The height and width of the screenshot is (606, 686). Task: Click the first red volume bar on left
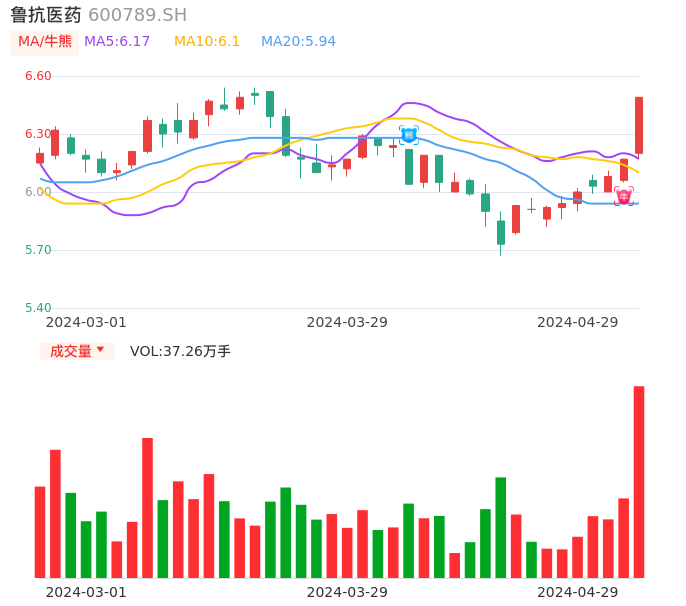pyautogui.click(x=40, y=532)
